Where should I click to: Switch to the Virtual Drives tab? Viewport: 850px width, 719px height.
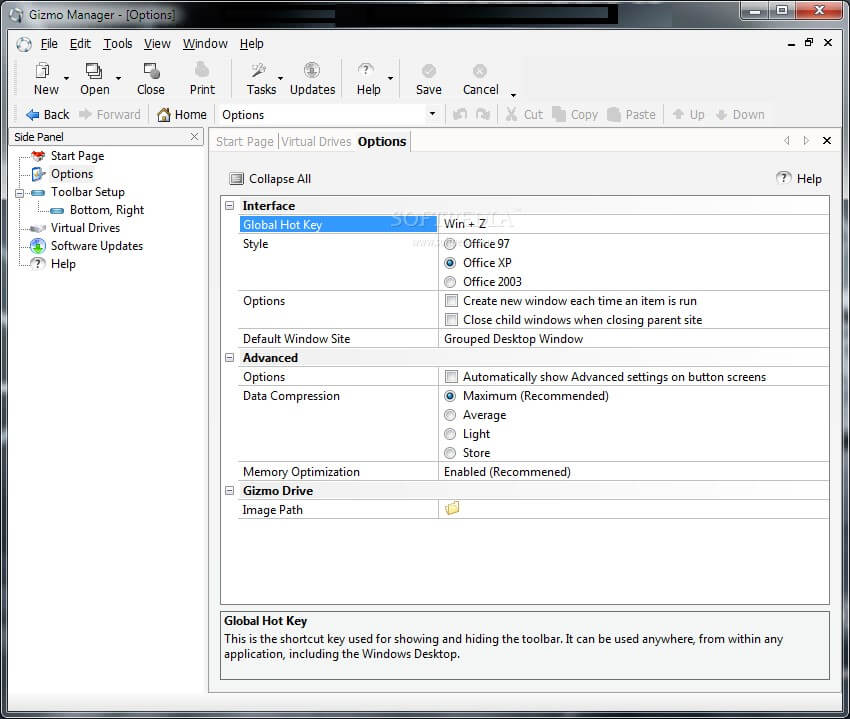(x=316, y=142)
